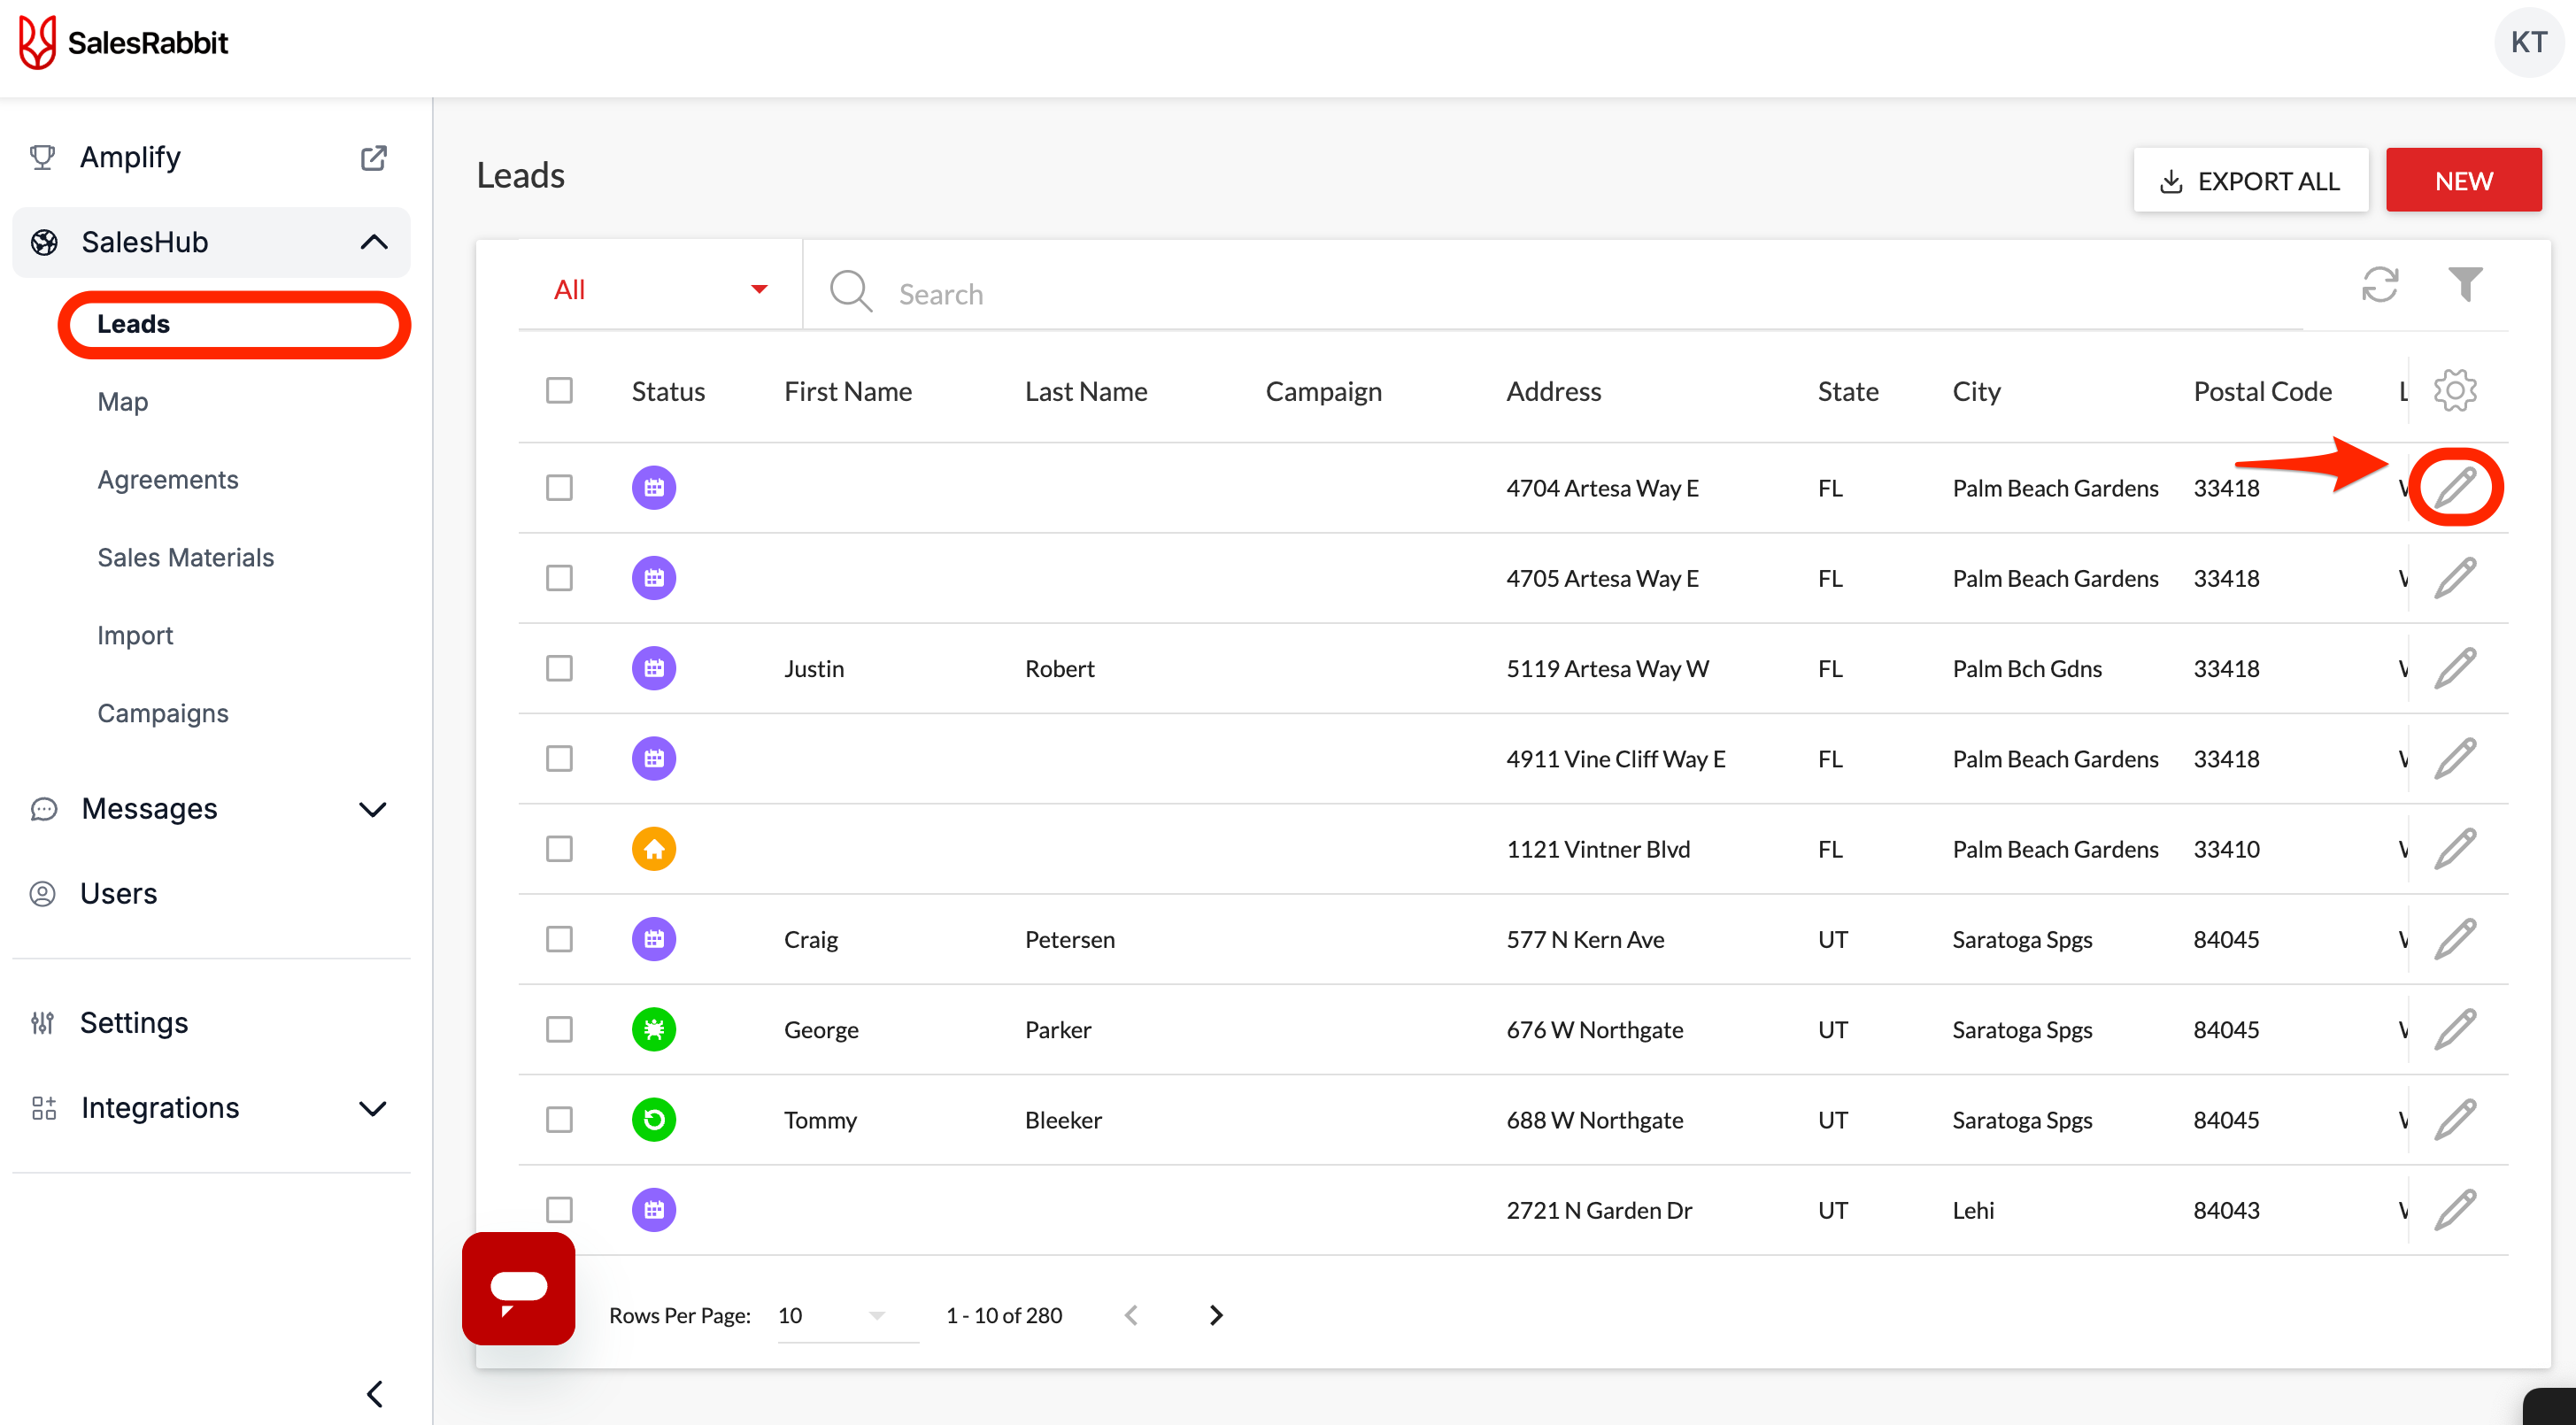The height and width of the screenshot is (1425, 2576).
Task: Edit the 4705 Artesa Way E lead
Action: (2455, 578)
